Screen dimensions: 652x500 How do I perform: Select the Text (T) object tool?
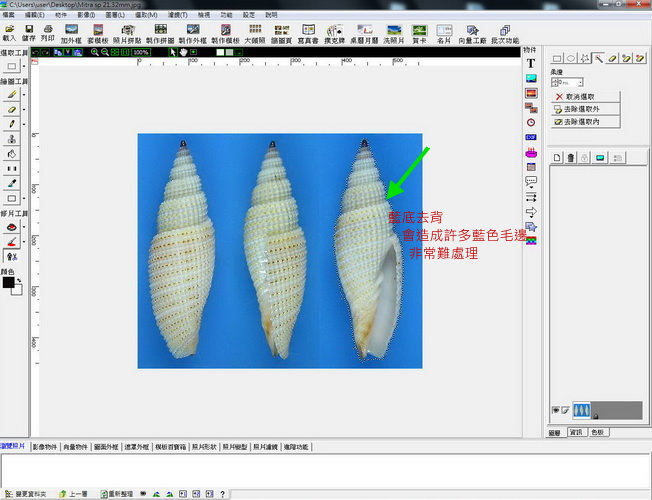coord(531,63)
